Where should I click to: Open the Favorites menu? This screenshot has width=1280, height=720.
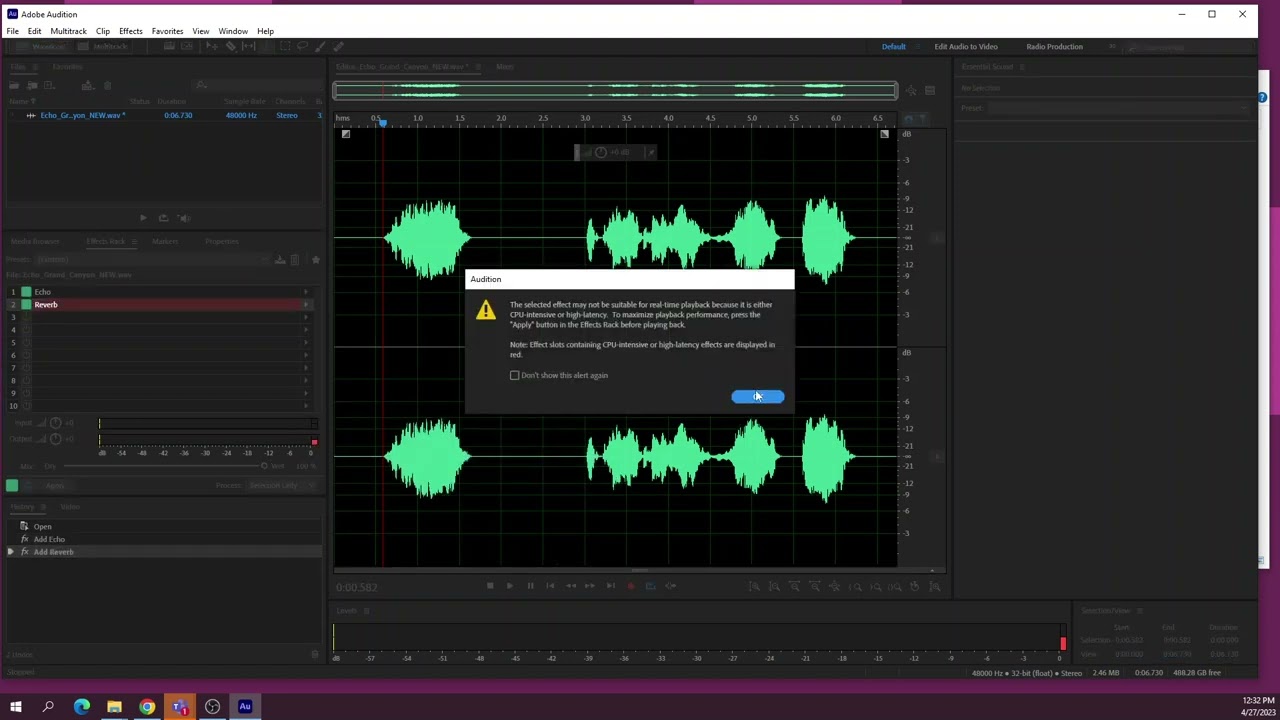[x=167, y=31]
